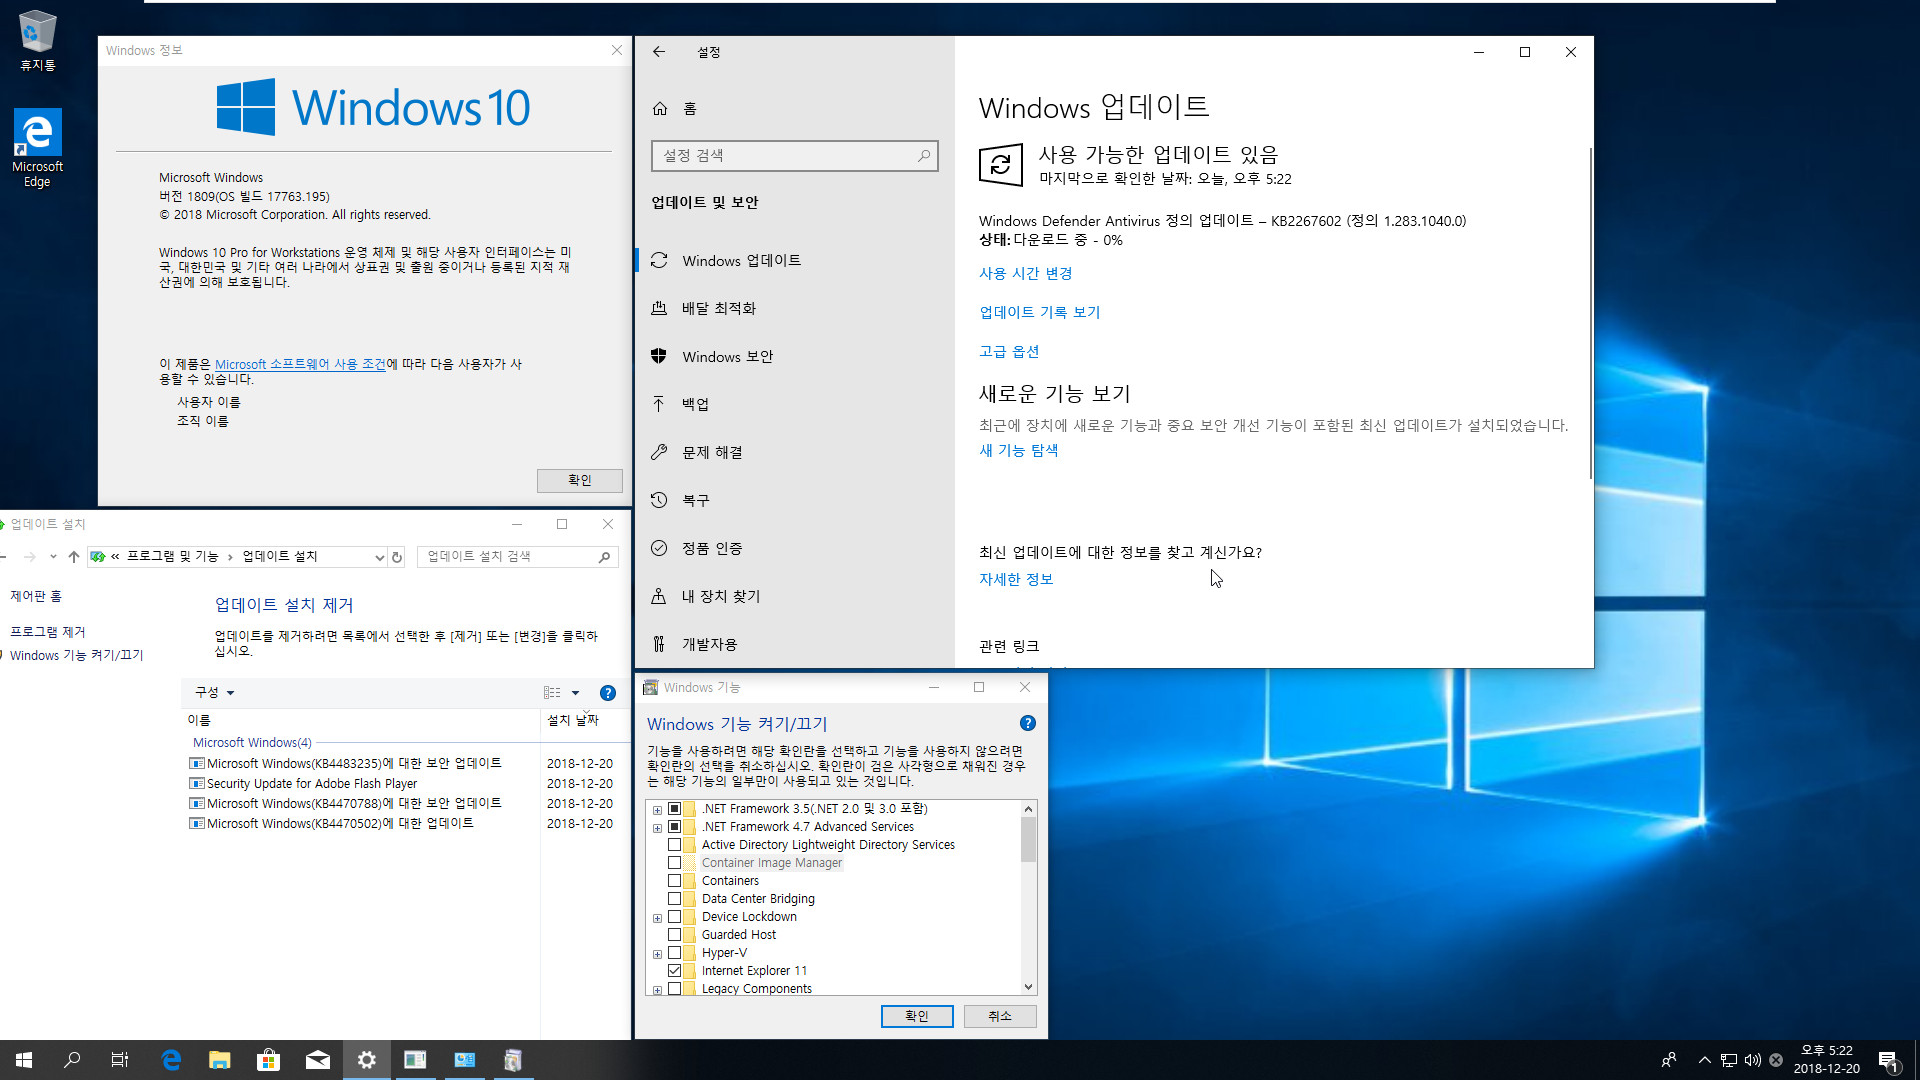Open Task View on the taskbar
This screenshot has height=1080, width=1920.
point(120,1060)
